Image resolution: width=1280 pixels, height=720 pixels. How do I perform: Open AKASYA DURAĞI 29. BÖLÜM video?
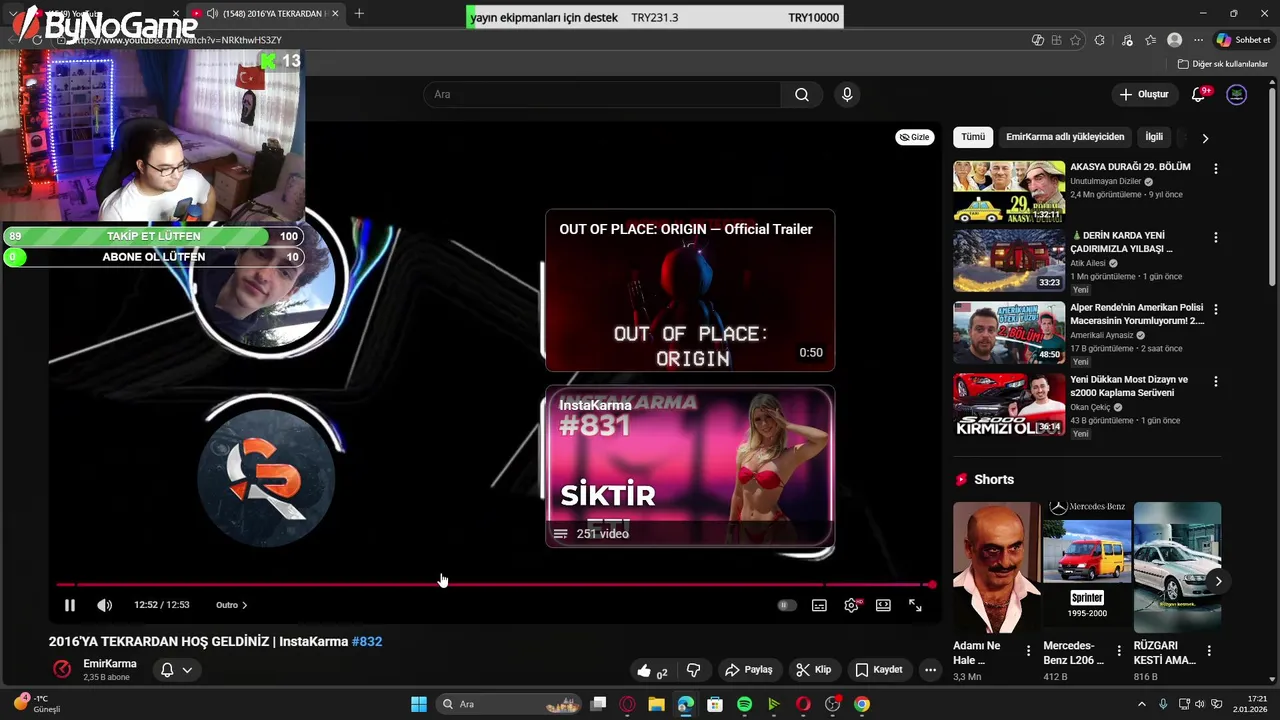coord(1009,191)
